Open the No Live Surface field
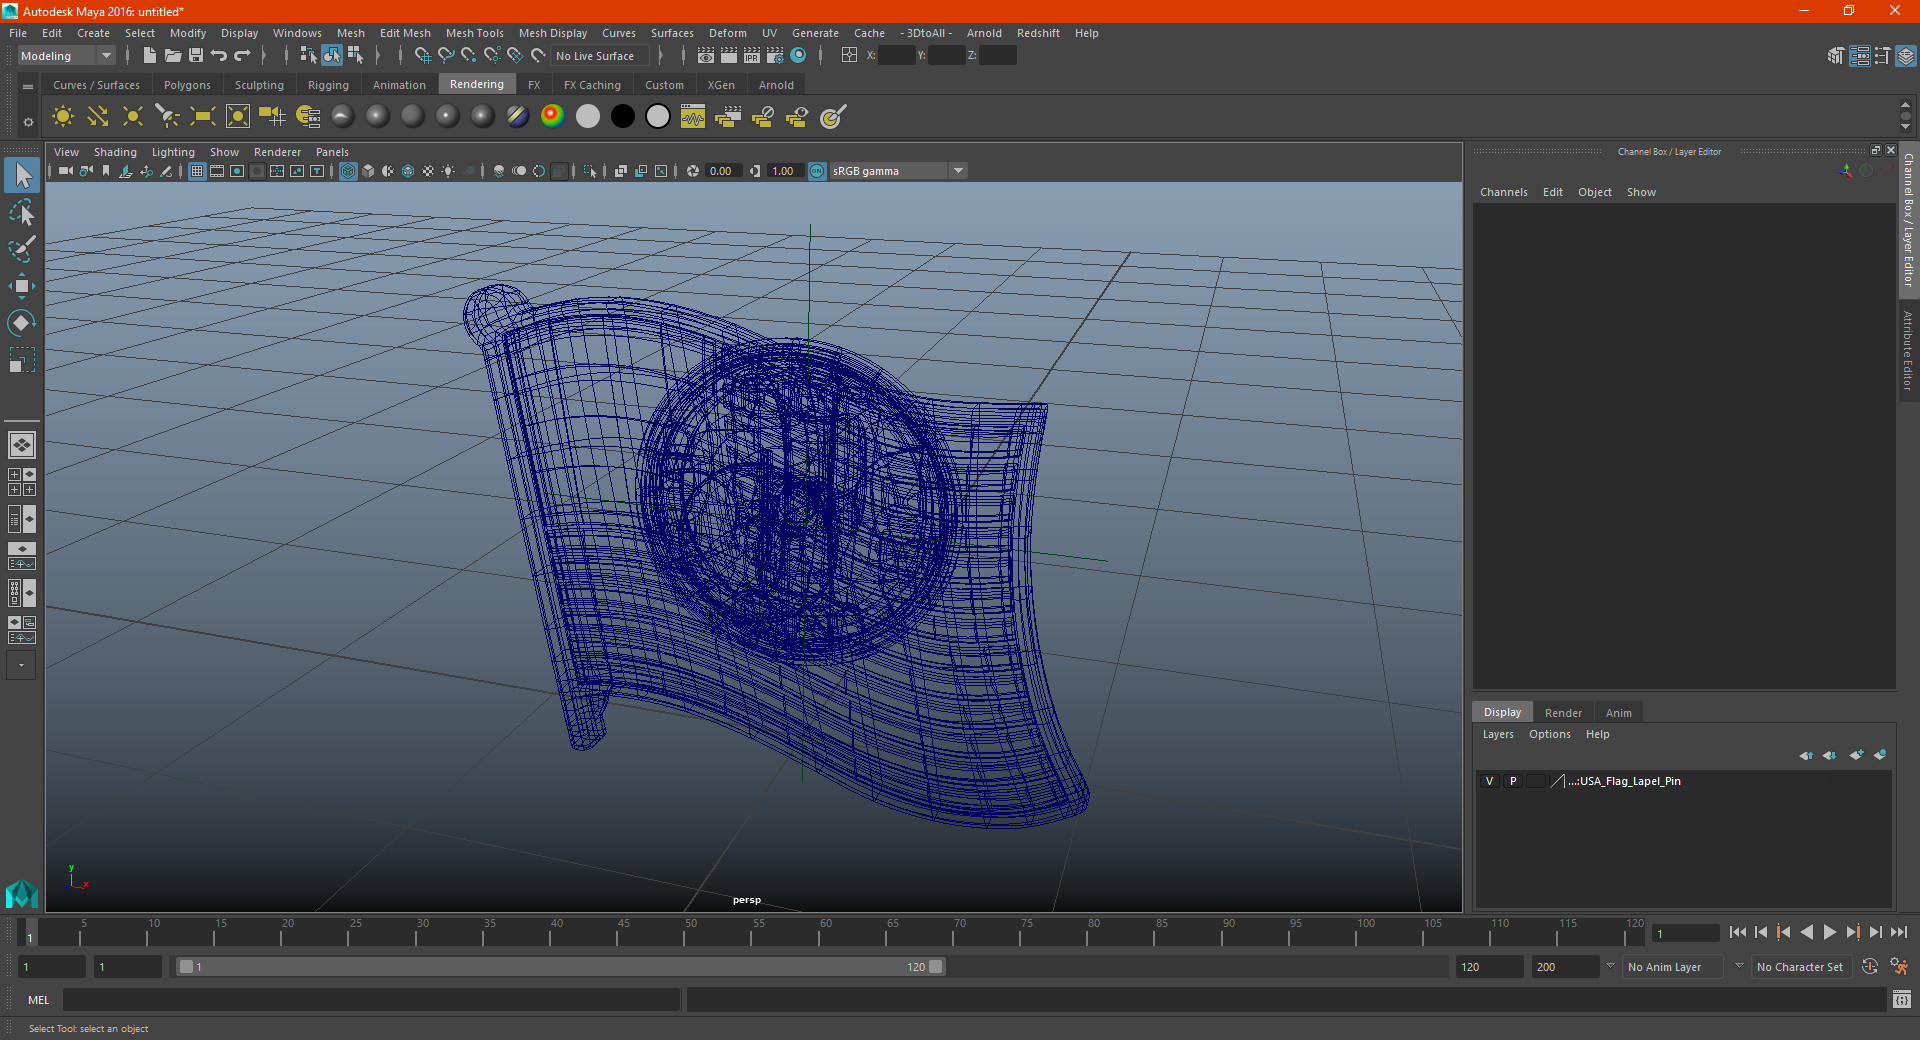The width and height of the screenshot is (1920, 1040). tap(600, 56)
